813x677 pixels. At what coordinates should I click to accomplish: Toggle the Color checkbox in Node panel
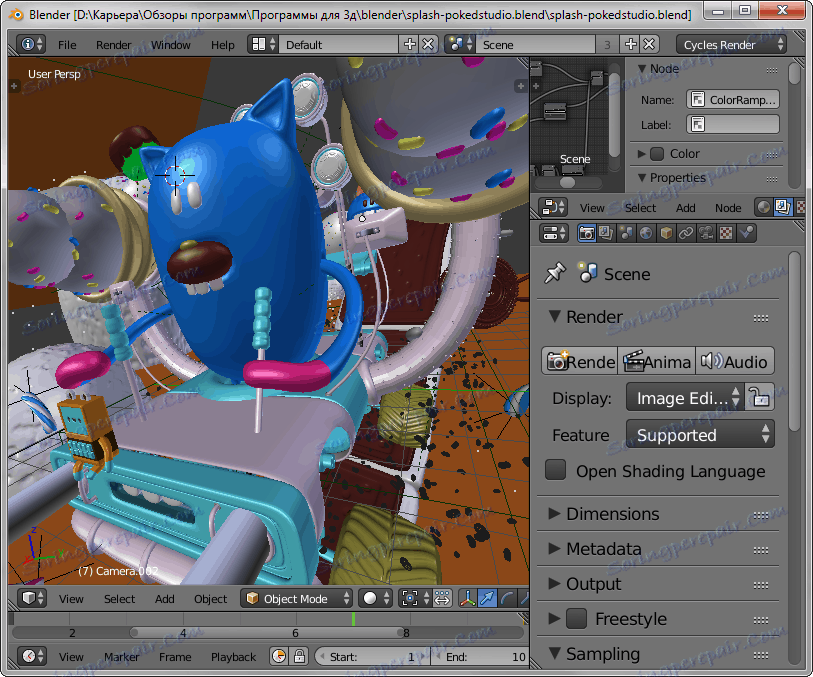tap(657, 154)
